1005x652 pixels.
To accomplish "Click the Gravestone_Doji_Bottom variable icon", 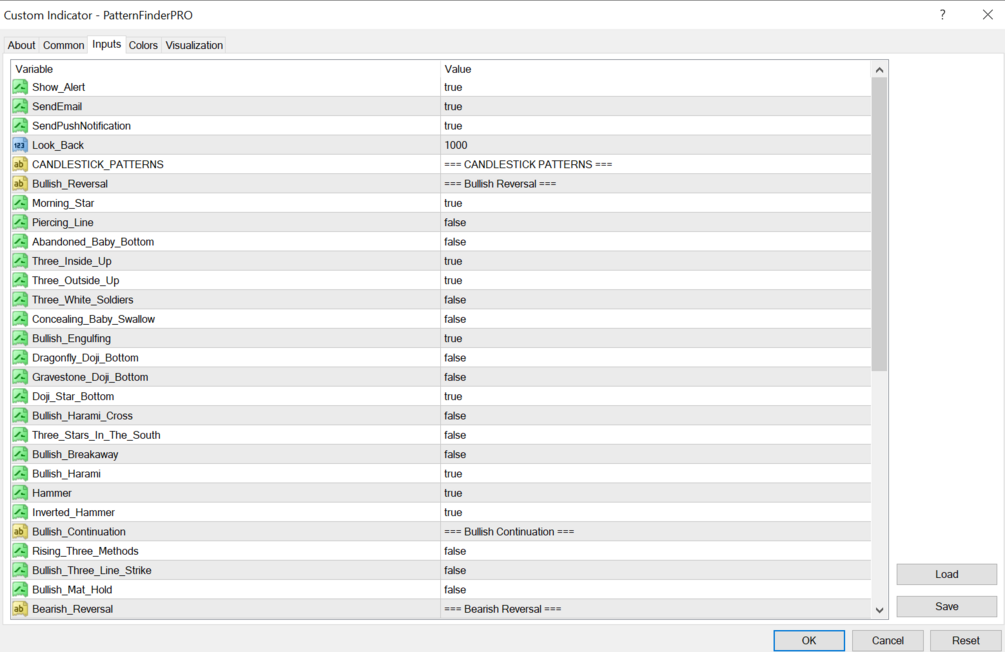I will click(x=20, y=377).
